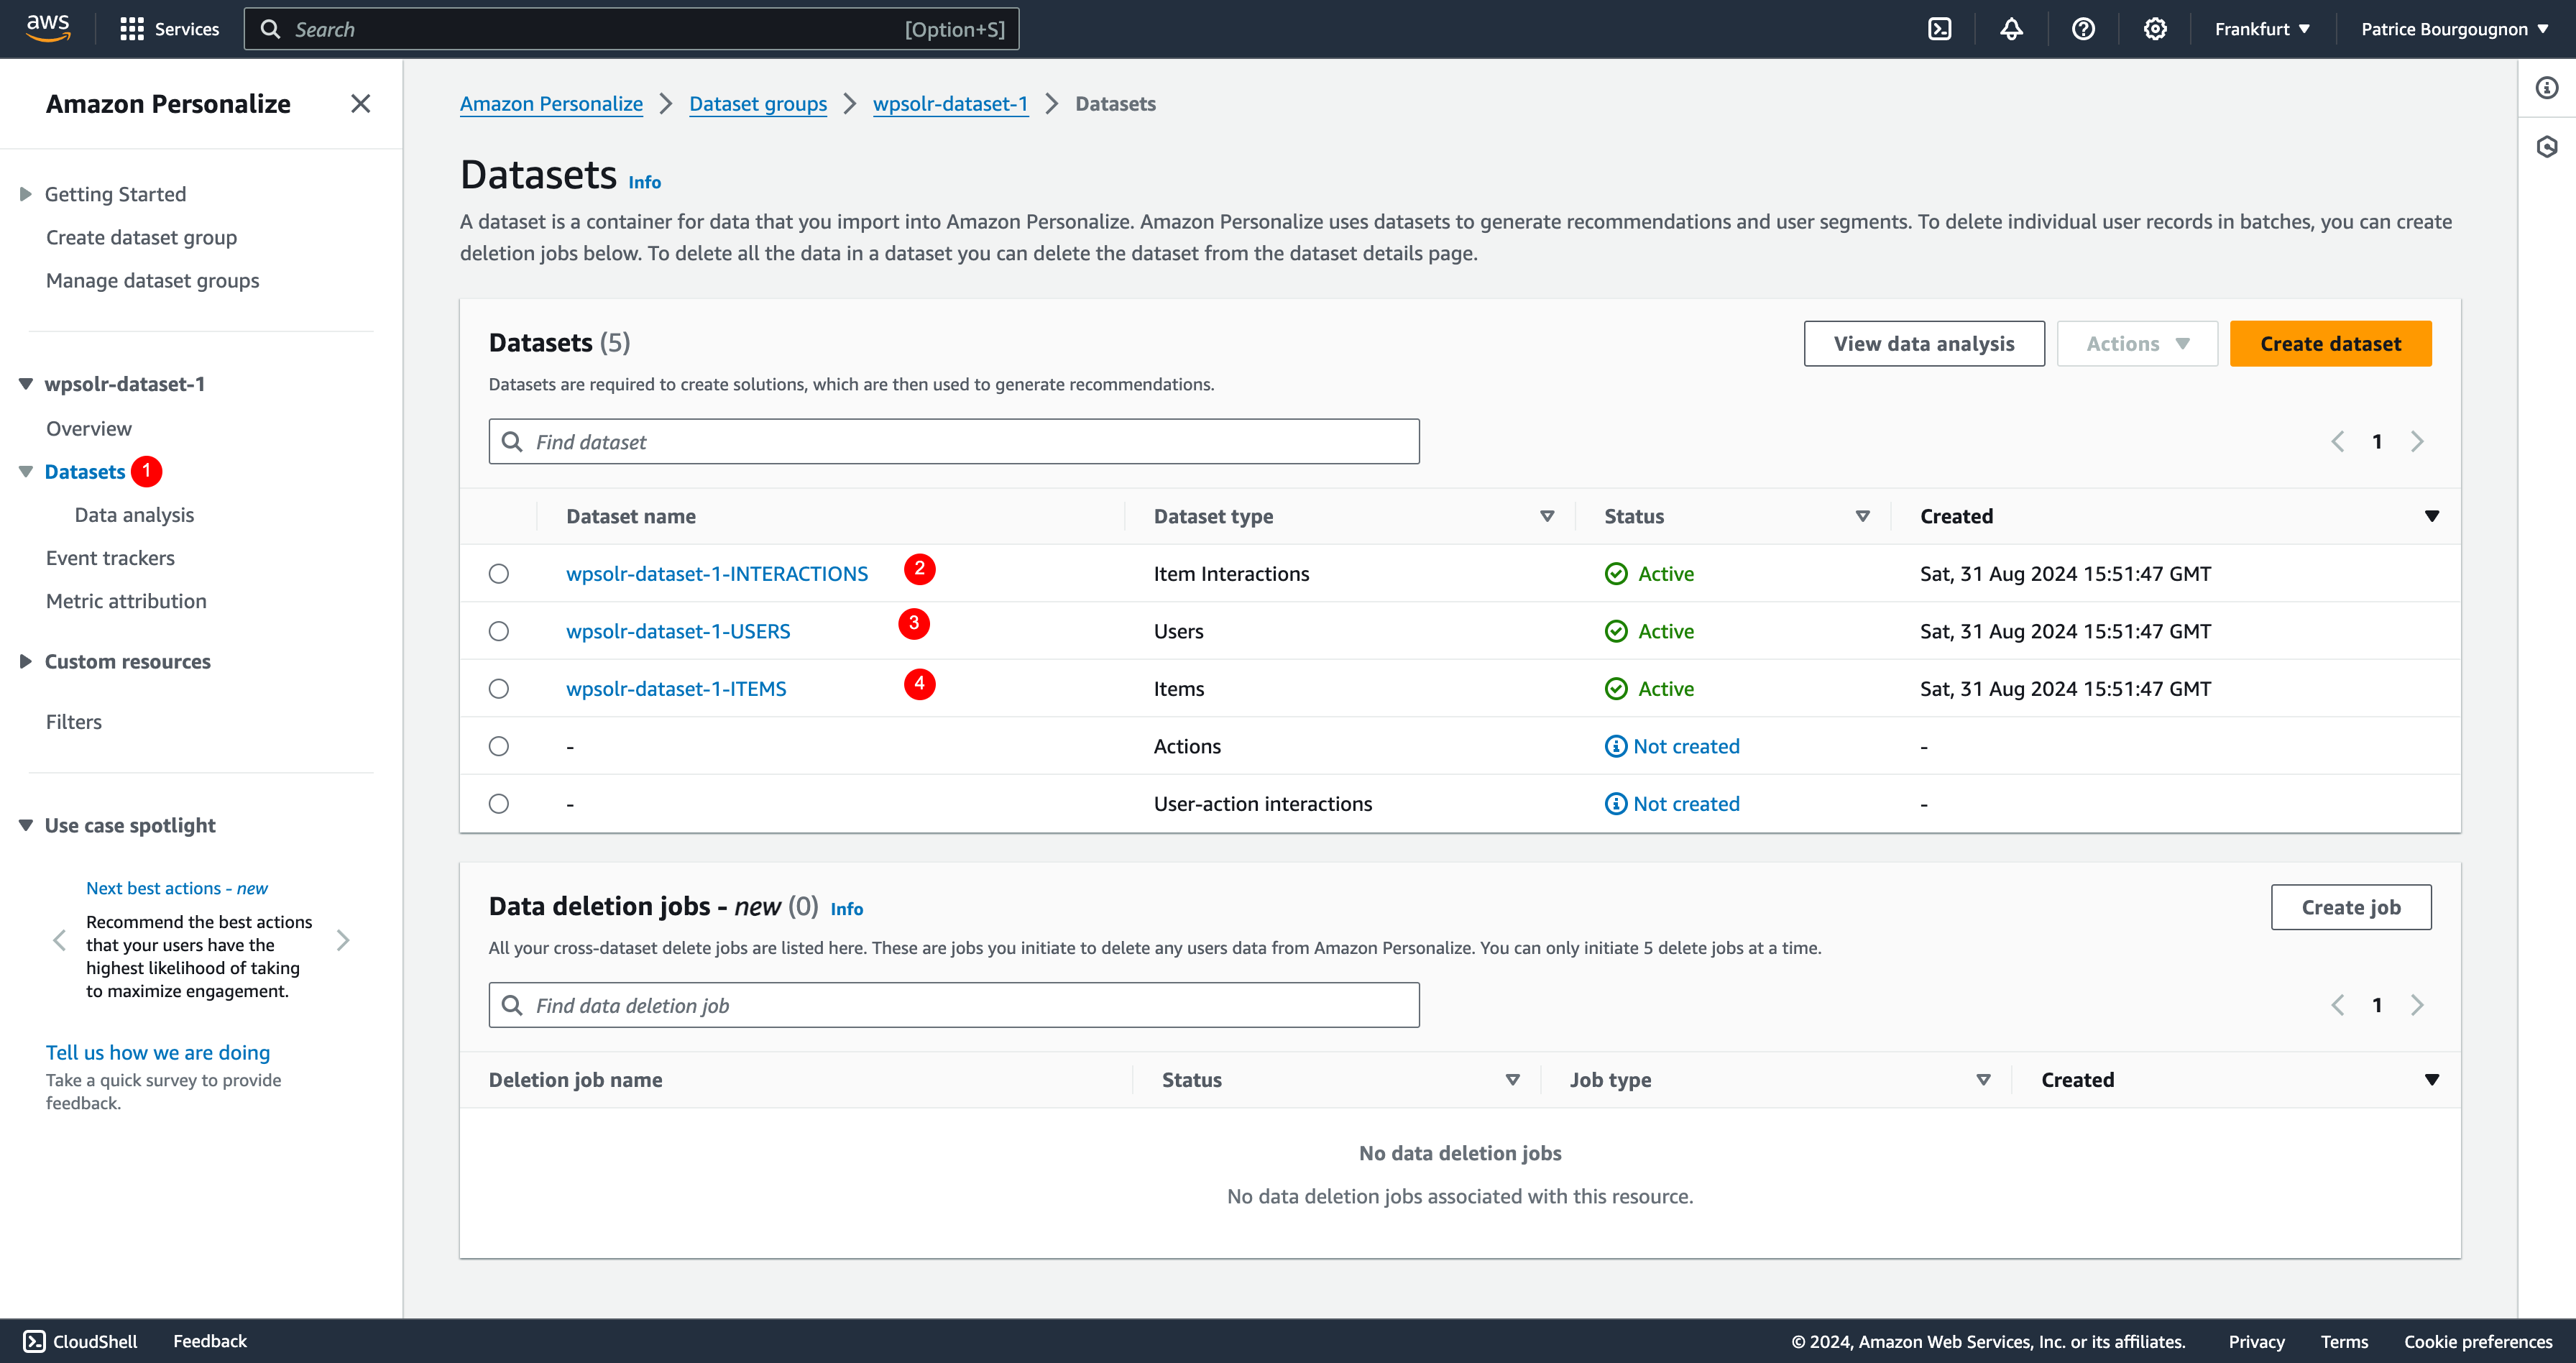Click the Create job button
2576x1363 pixels.
pos(2350,907)
